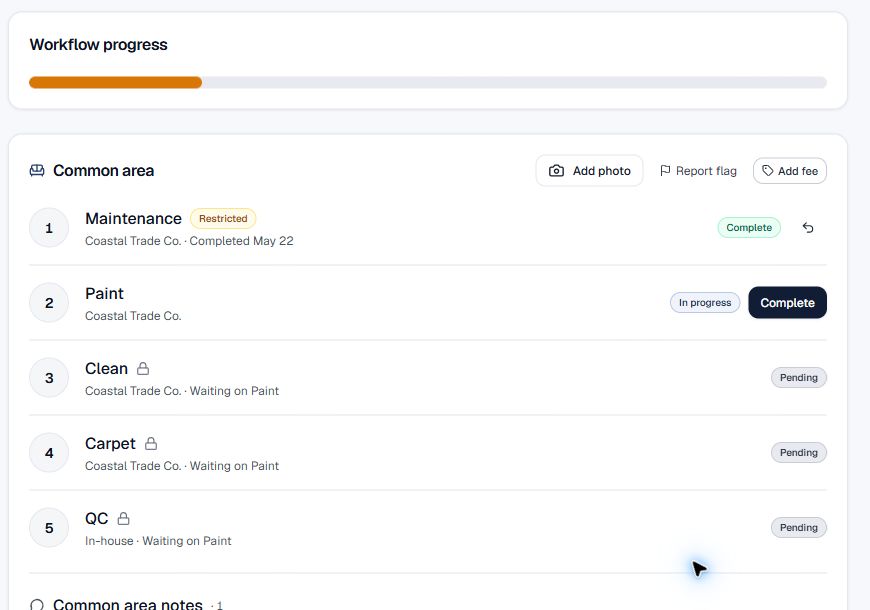Image resolution: width=870 pixels, height=610 pixels.
Task: Click step number 5 circle
Action: pyautogui.click(x=49, y=527)
